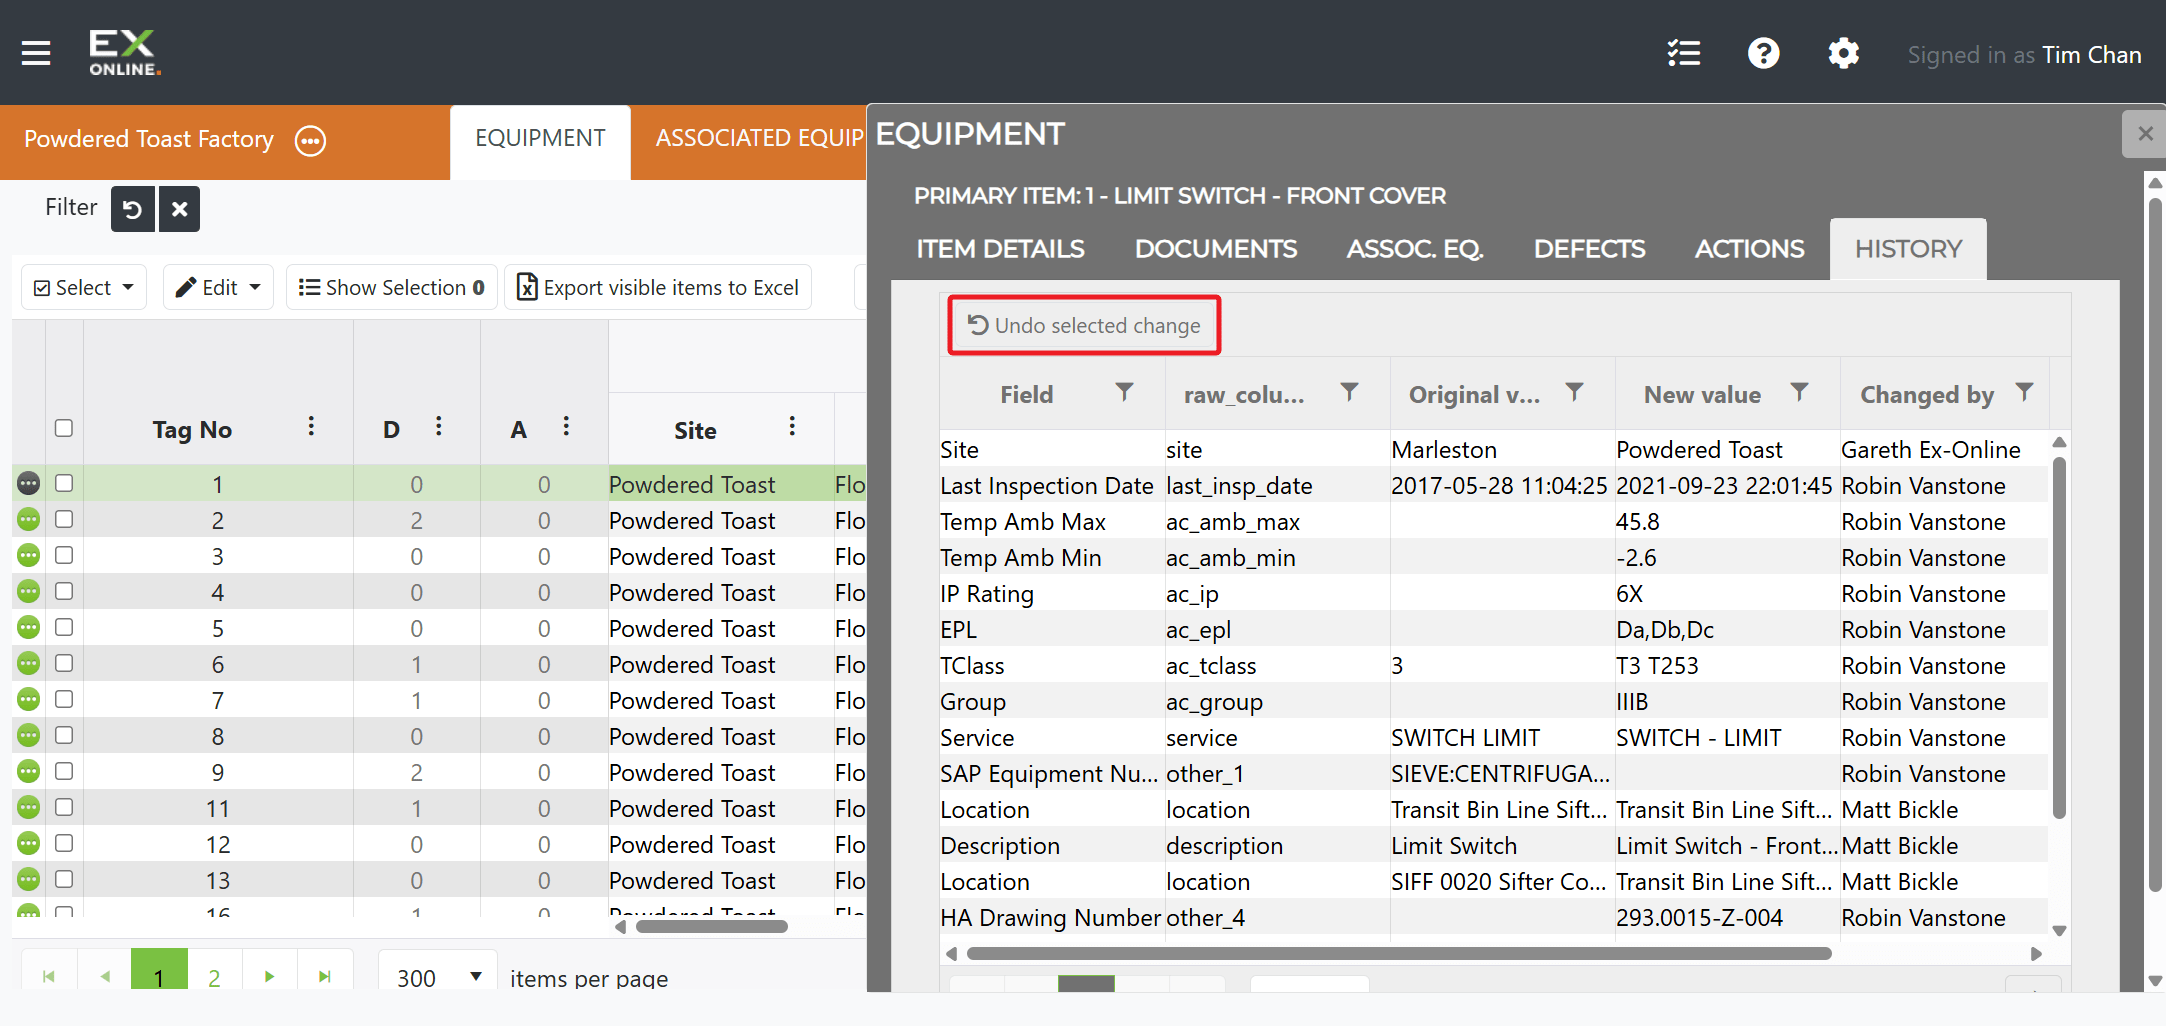2166x1026 pixels.
Task: Click the Powdered Toast Factory options ellipsis icon
Action: coord(311,141)
